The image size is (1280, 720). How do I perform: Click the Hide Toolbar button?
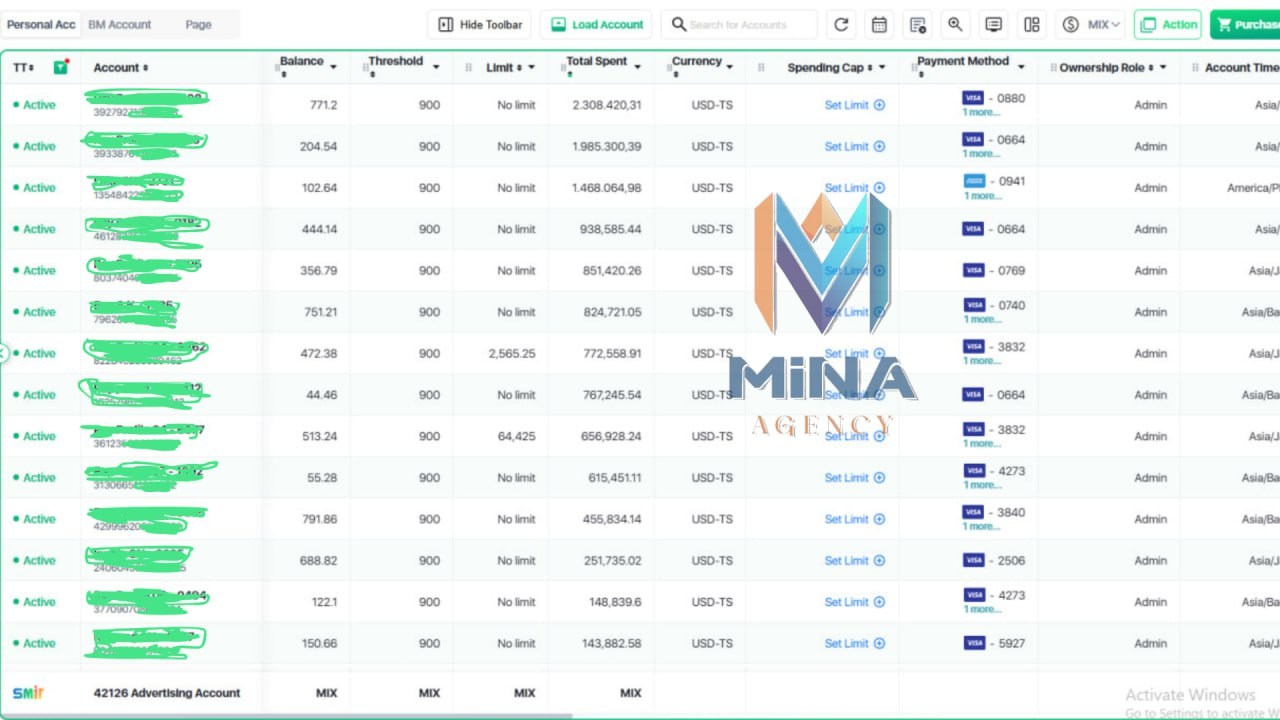pos(480,25)
